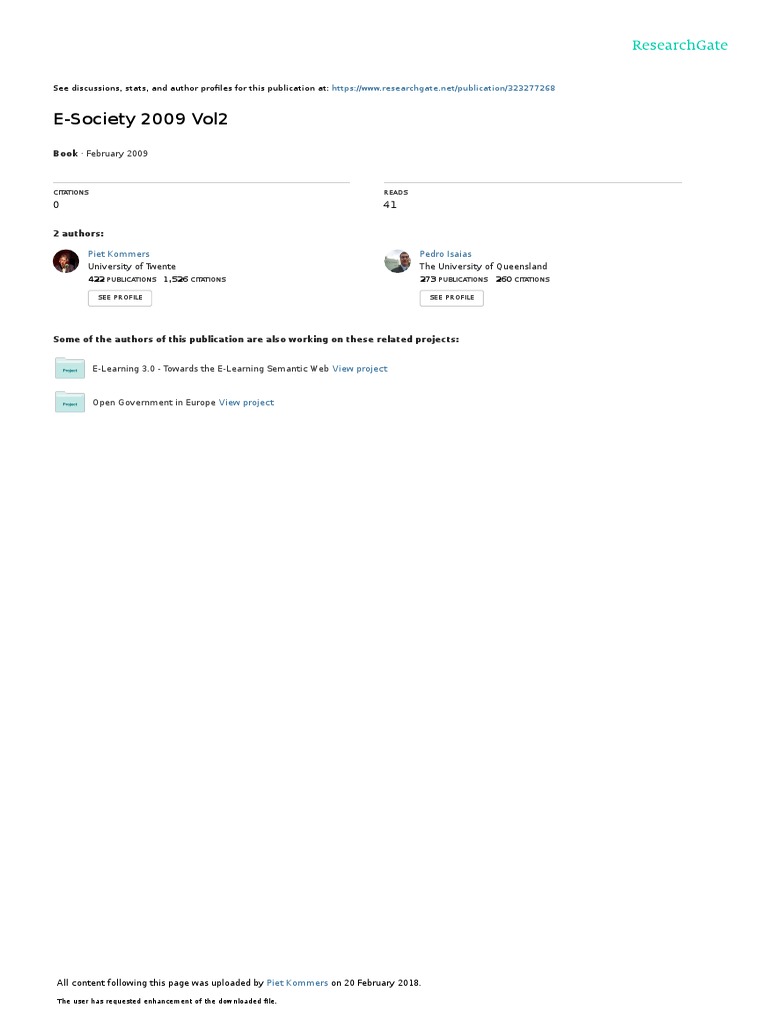Click See Profile under Pedro Isaias
The width and height of the screenshot is (768, 1024).
coord(451,298)
